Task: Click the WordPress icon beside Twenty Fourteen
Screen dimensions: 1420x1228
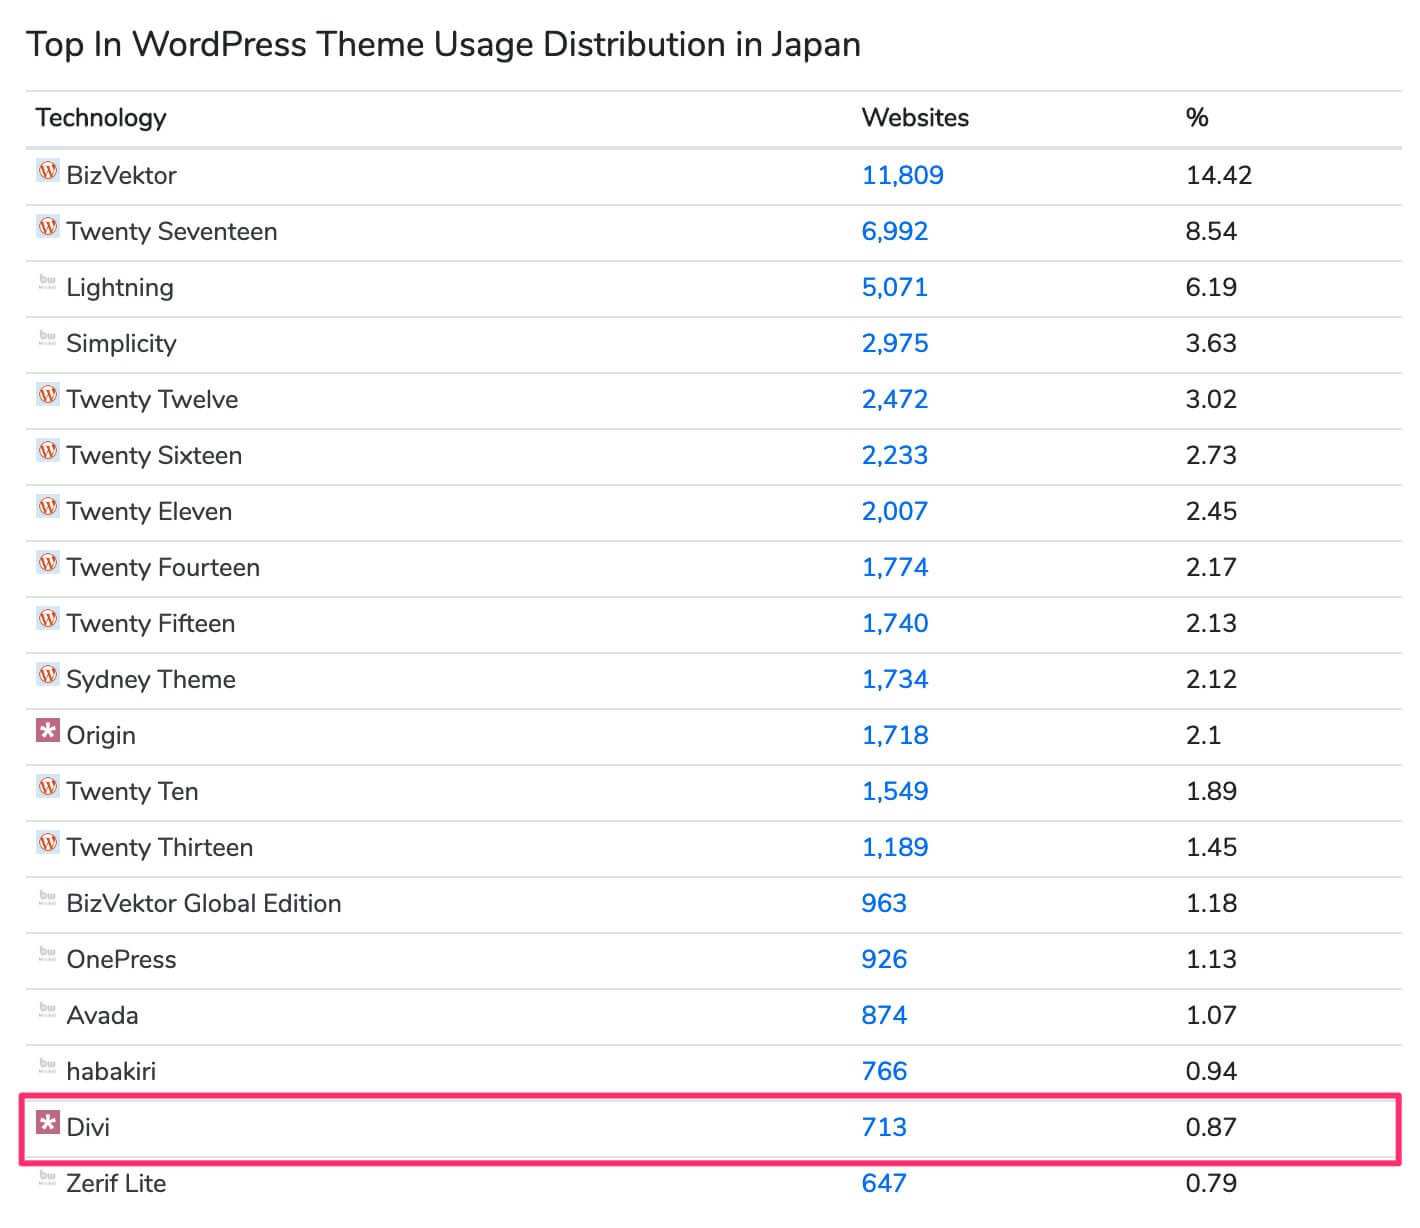Action: tap(48, 563)
